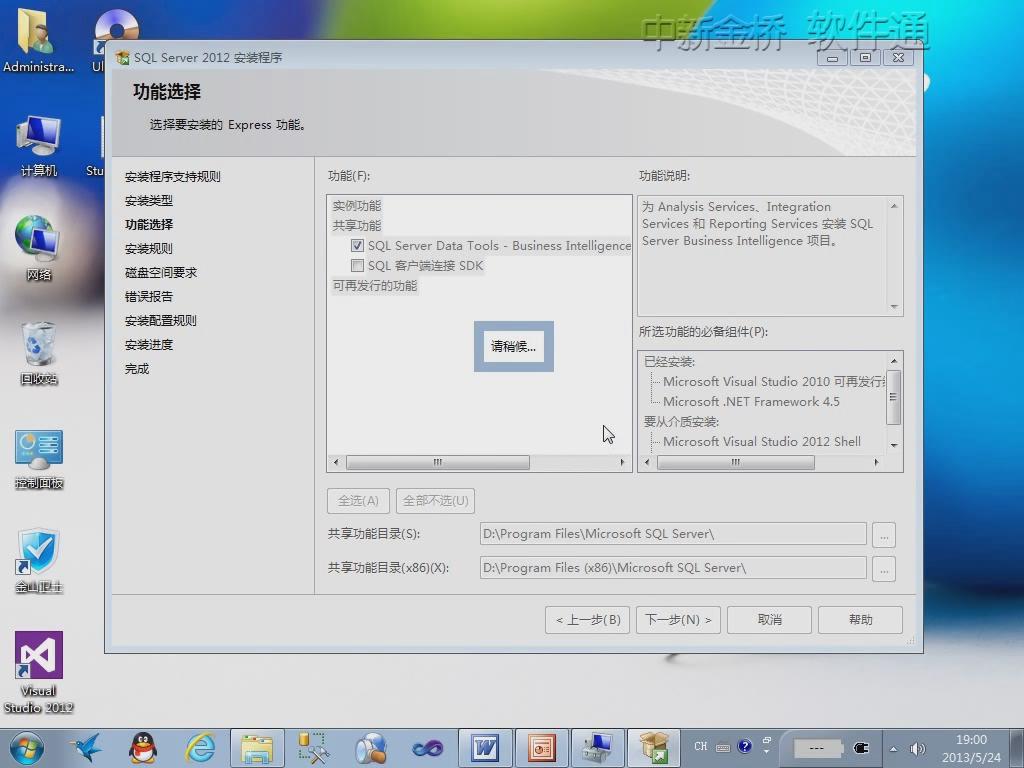The image size is (1024, 768).
Task: Open Windows Explorer folder in taskbar
Action: coord(257,748)
